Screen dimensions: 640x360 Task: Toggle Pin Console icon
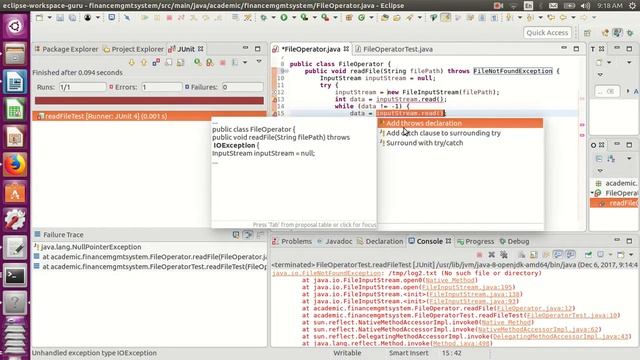tap(588, 255)
